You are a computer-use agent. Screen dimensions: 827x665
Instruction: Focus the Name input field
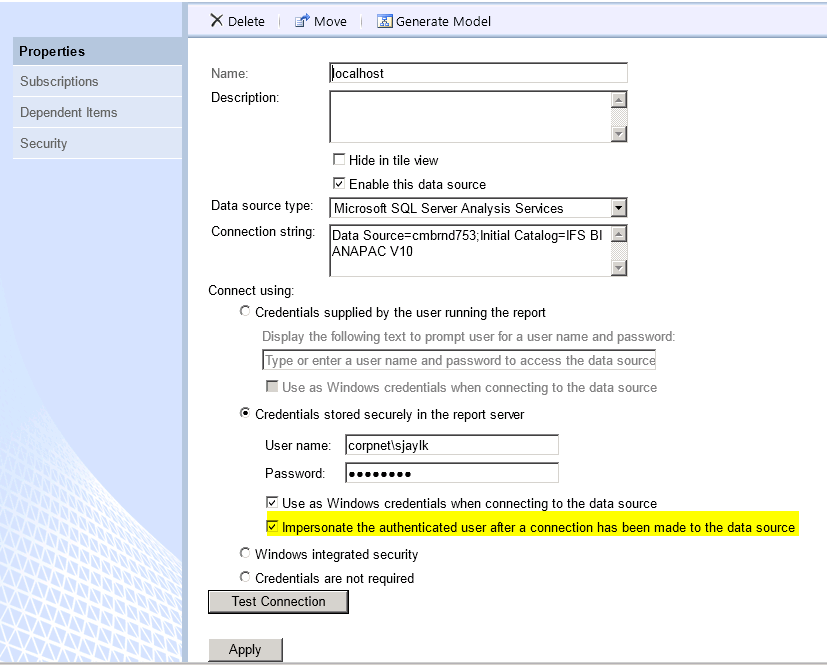coord(478,73)
